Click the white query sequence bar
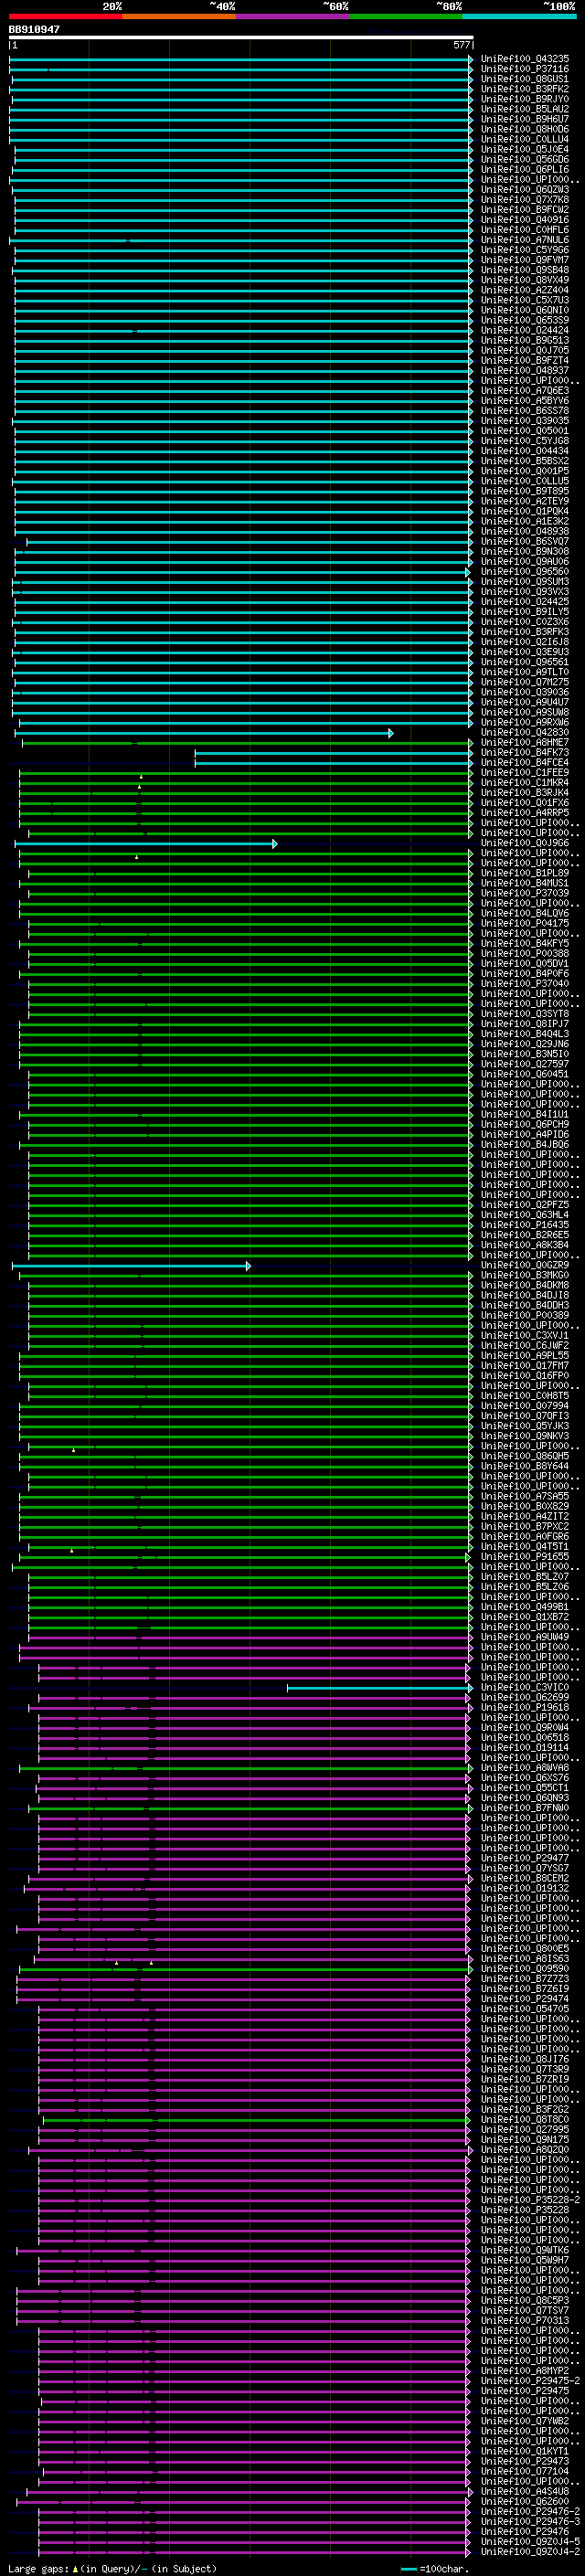 (x=241, y=38)
